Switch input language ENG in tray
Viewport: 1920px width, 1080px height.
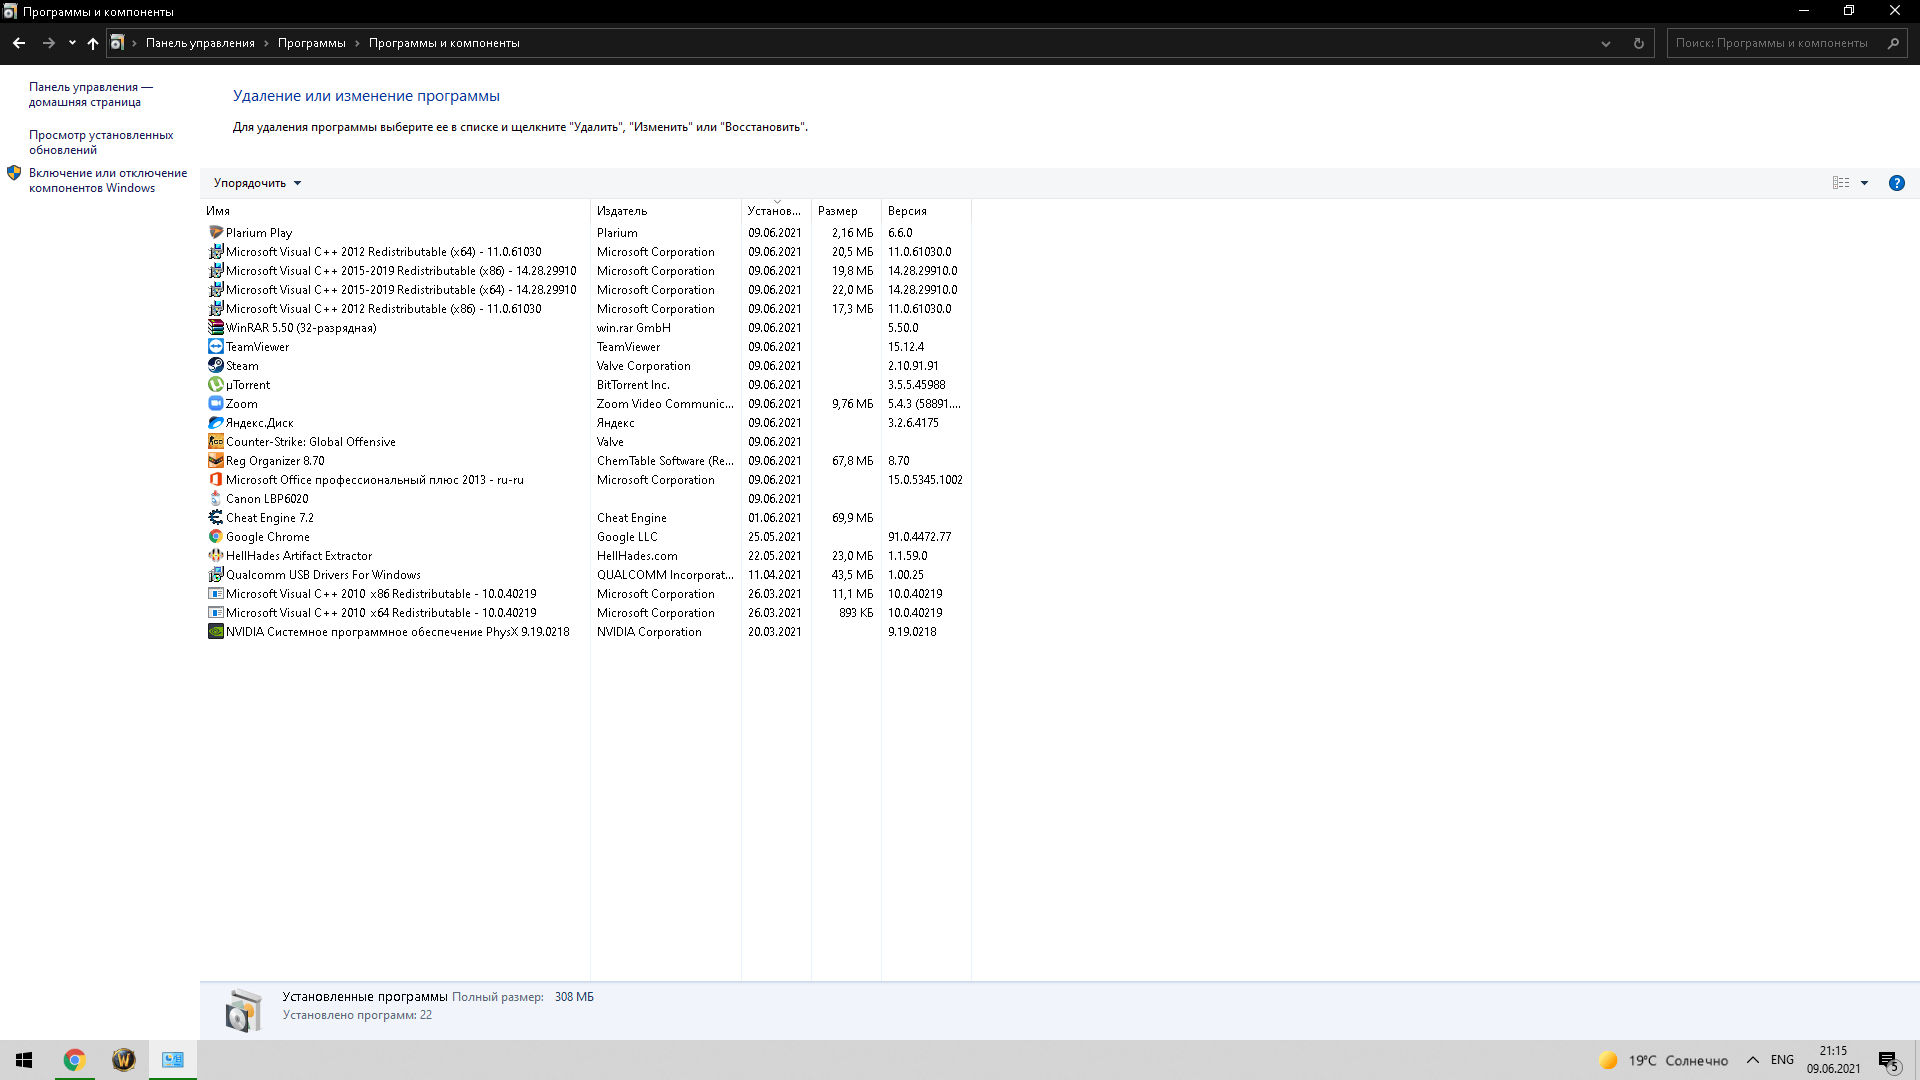coord(1782,1060)
